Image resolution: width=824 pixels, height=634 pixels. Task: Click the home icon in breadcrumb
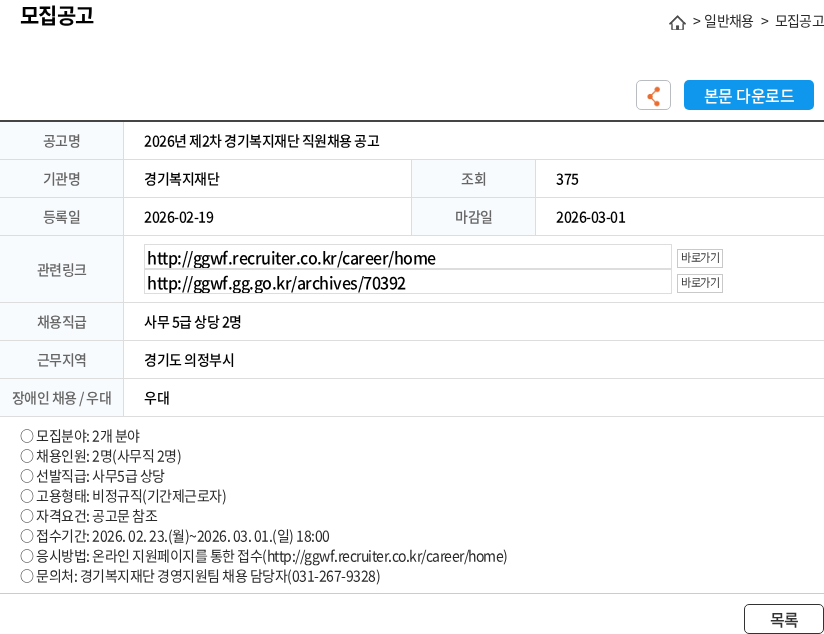677,23
